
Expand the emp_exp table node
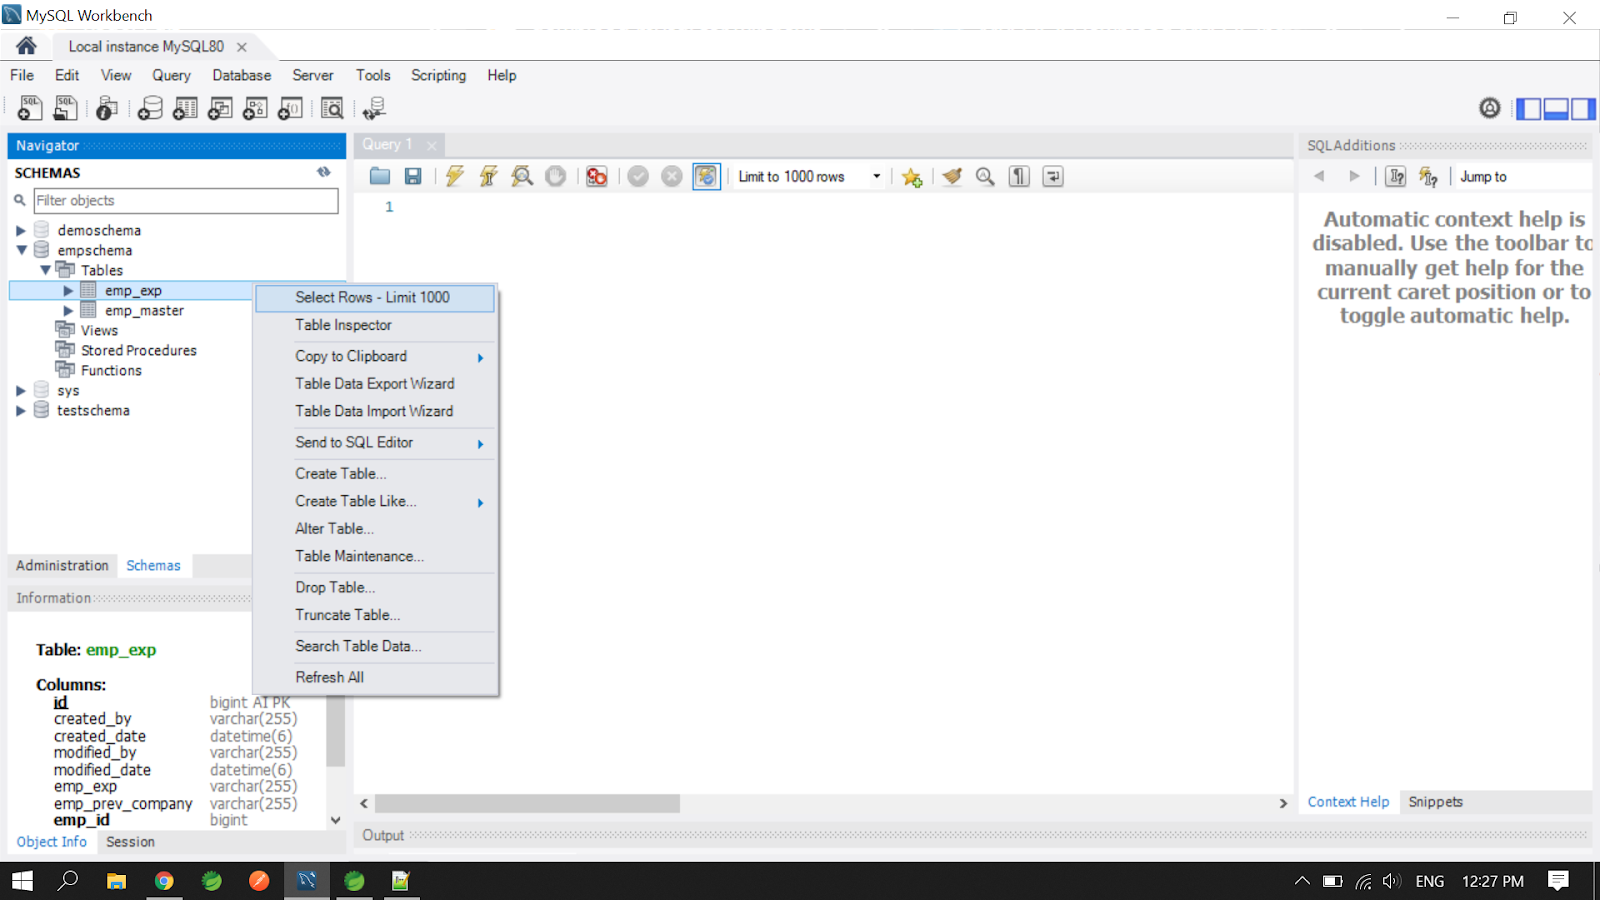tap(68, 290)
